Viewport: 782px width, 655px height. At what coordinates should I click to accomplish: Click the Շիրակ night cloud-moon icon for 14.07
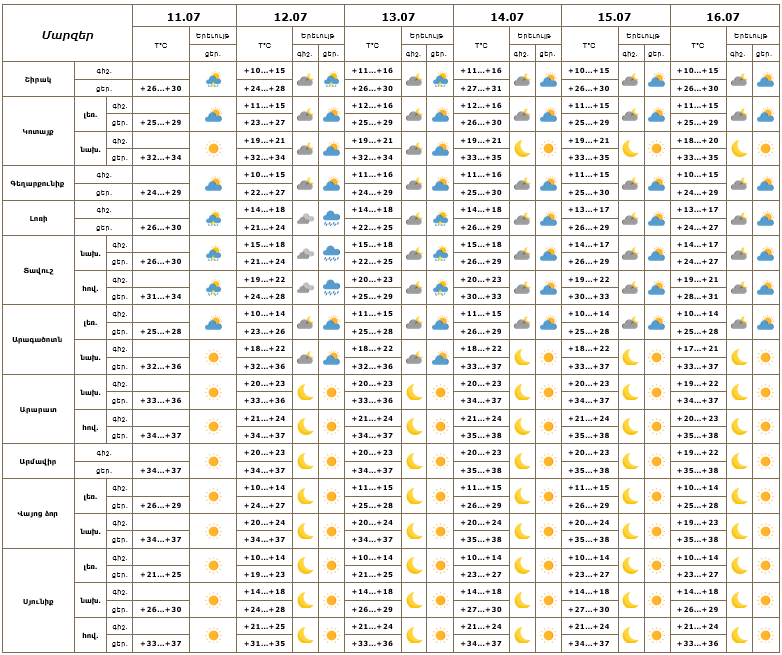point(522,80)
